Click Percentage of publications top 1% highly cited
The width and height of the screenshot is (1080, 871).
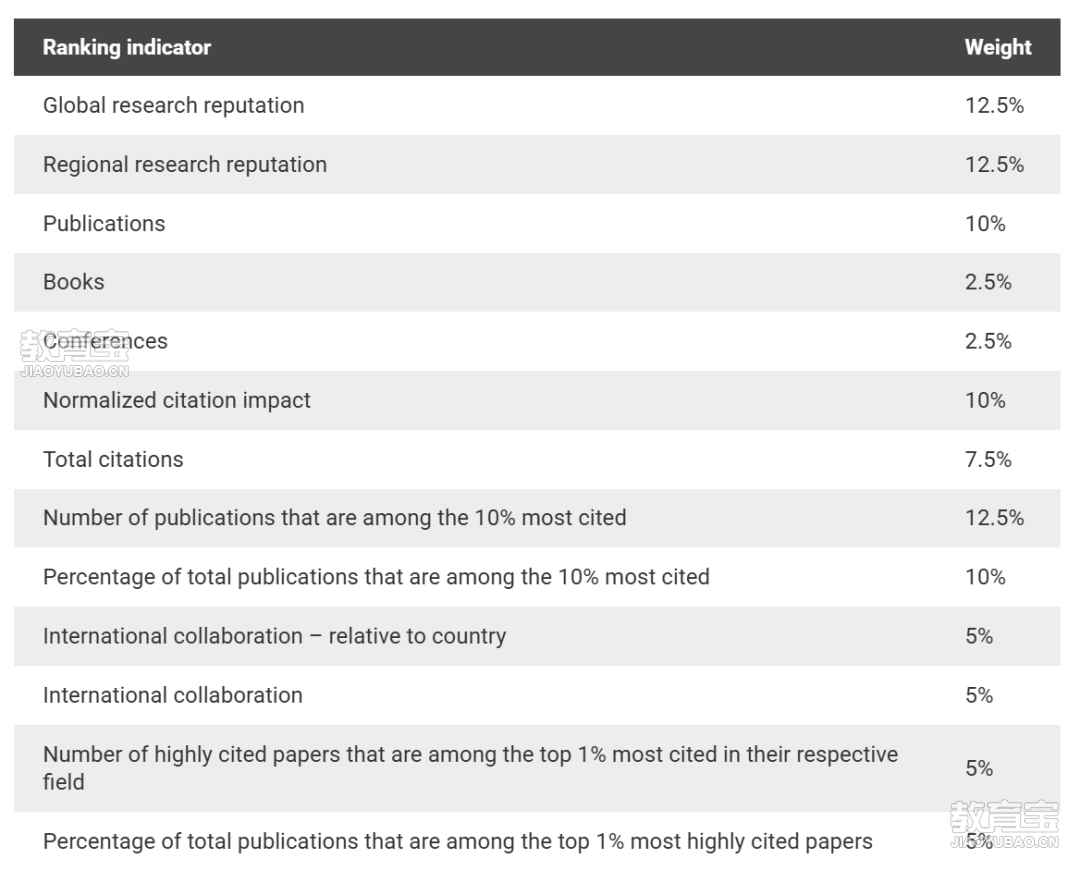pyautogui.click(x=457, y=841)
